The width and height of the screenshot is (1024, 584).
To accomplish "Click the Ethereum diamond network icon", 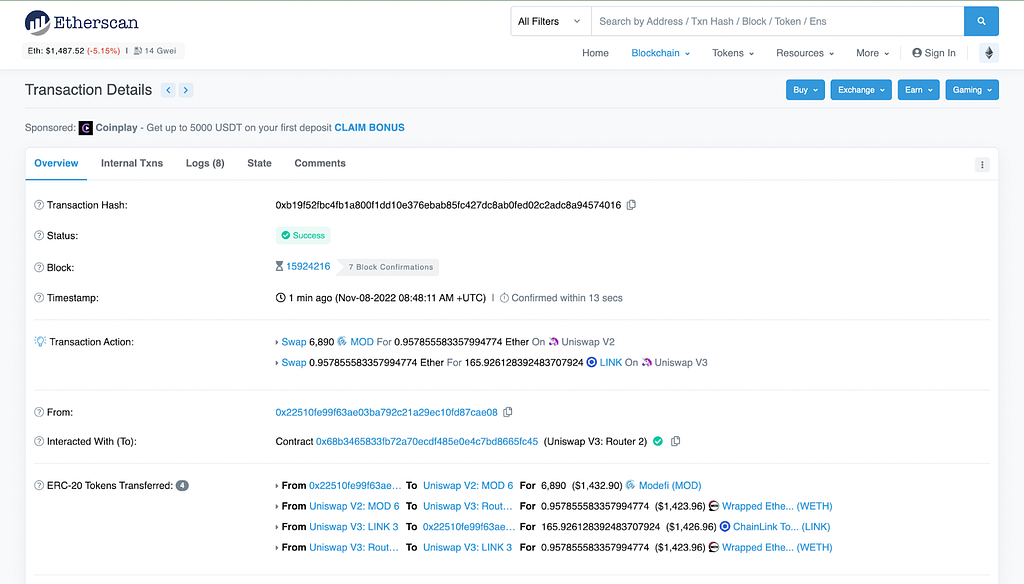I will click(989, 53).
